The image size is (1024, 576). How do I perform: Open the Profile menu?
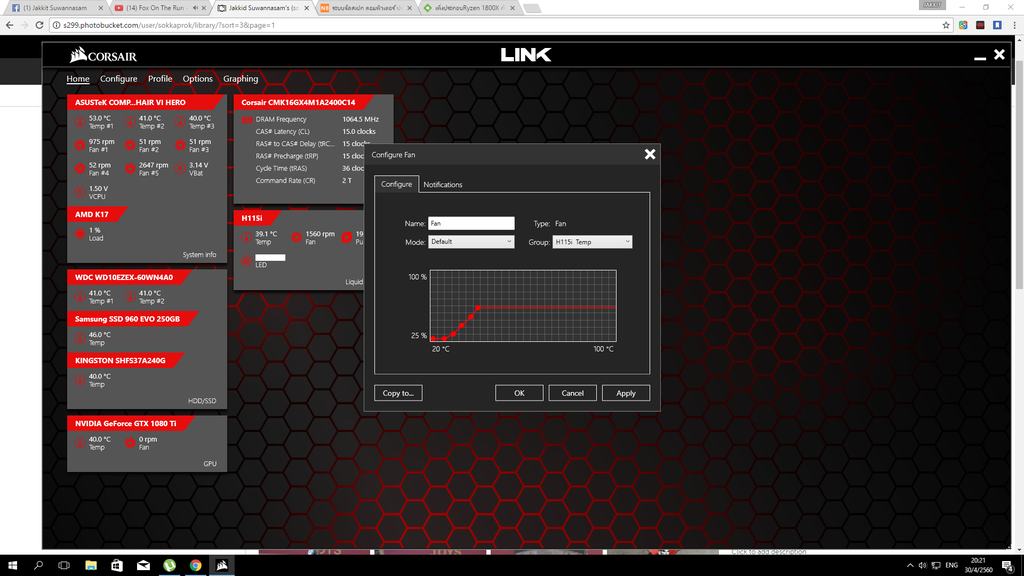click(x=160, y=79)
